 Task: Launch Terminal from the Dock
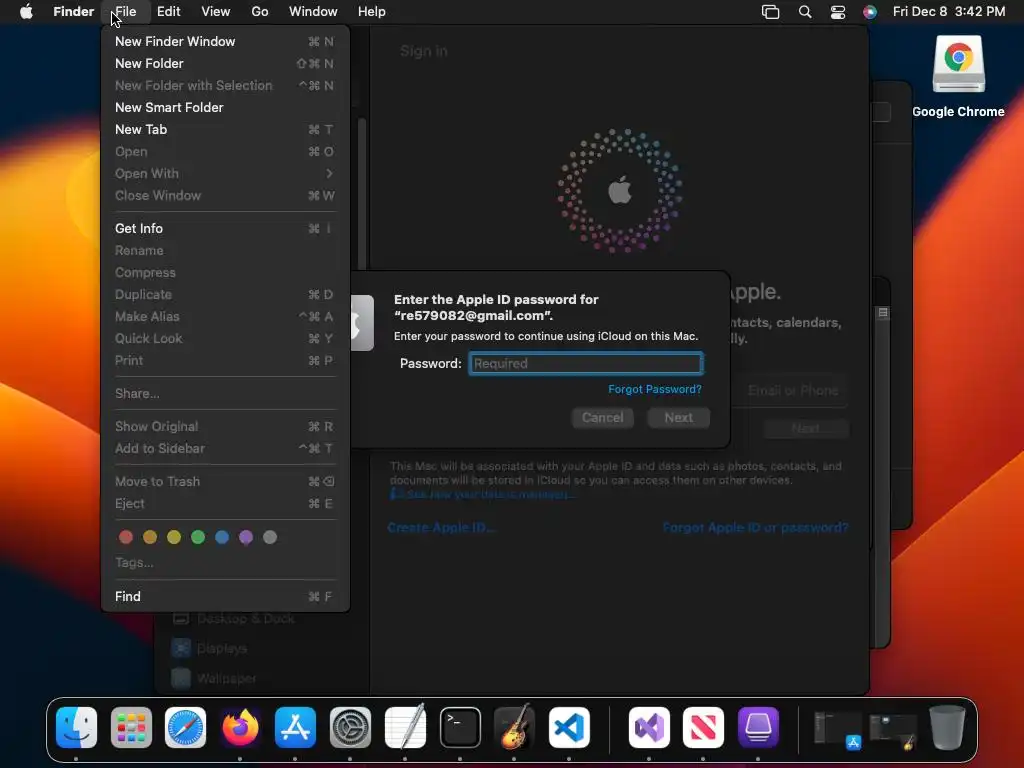[x=460, y=727]
